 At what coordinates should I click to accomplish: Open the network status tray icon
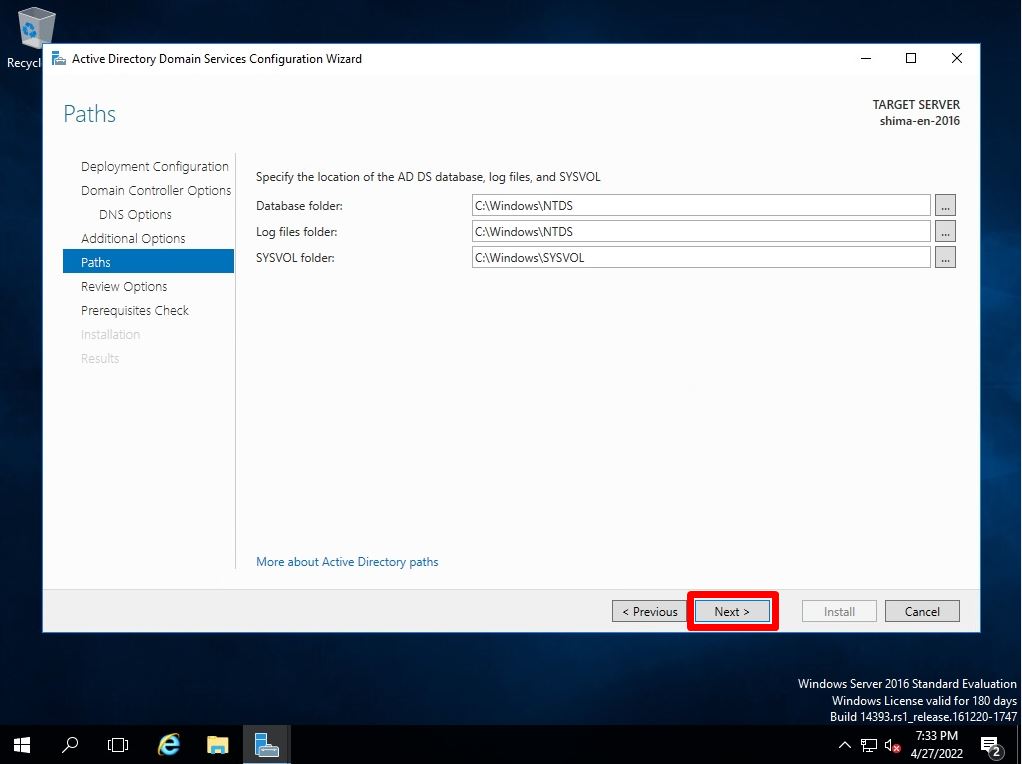click(x=869, y=745)
